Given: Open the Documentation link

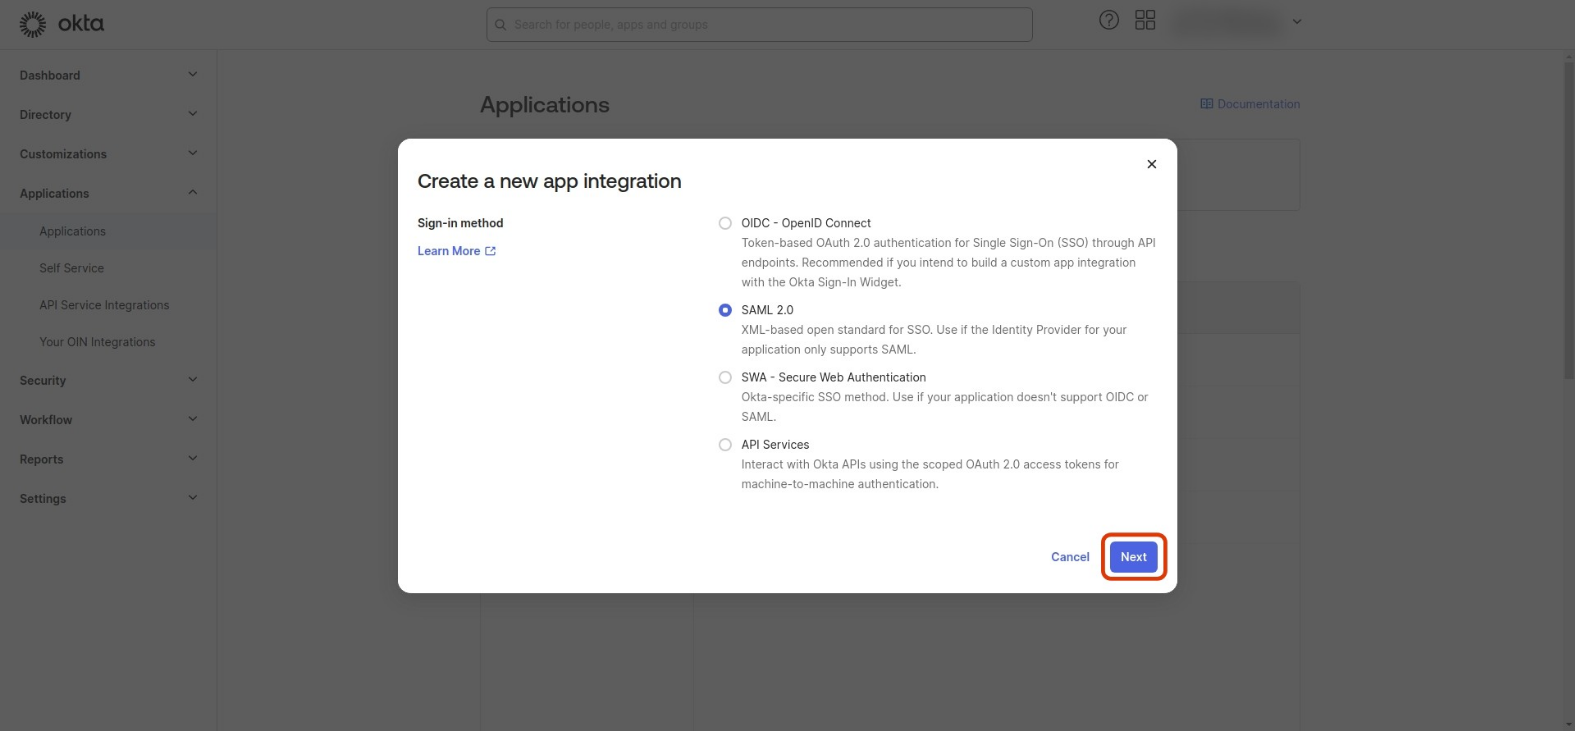Looking at the screenshot, I should click(1250, 104).
